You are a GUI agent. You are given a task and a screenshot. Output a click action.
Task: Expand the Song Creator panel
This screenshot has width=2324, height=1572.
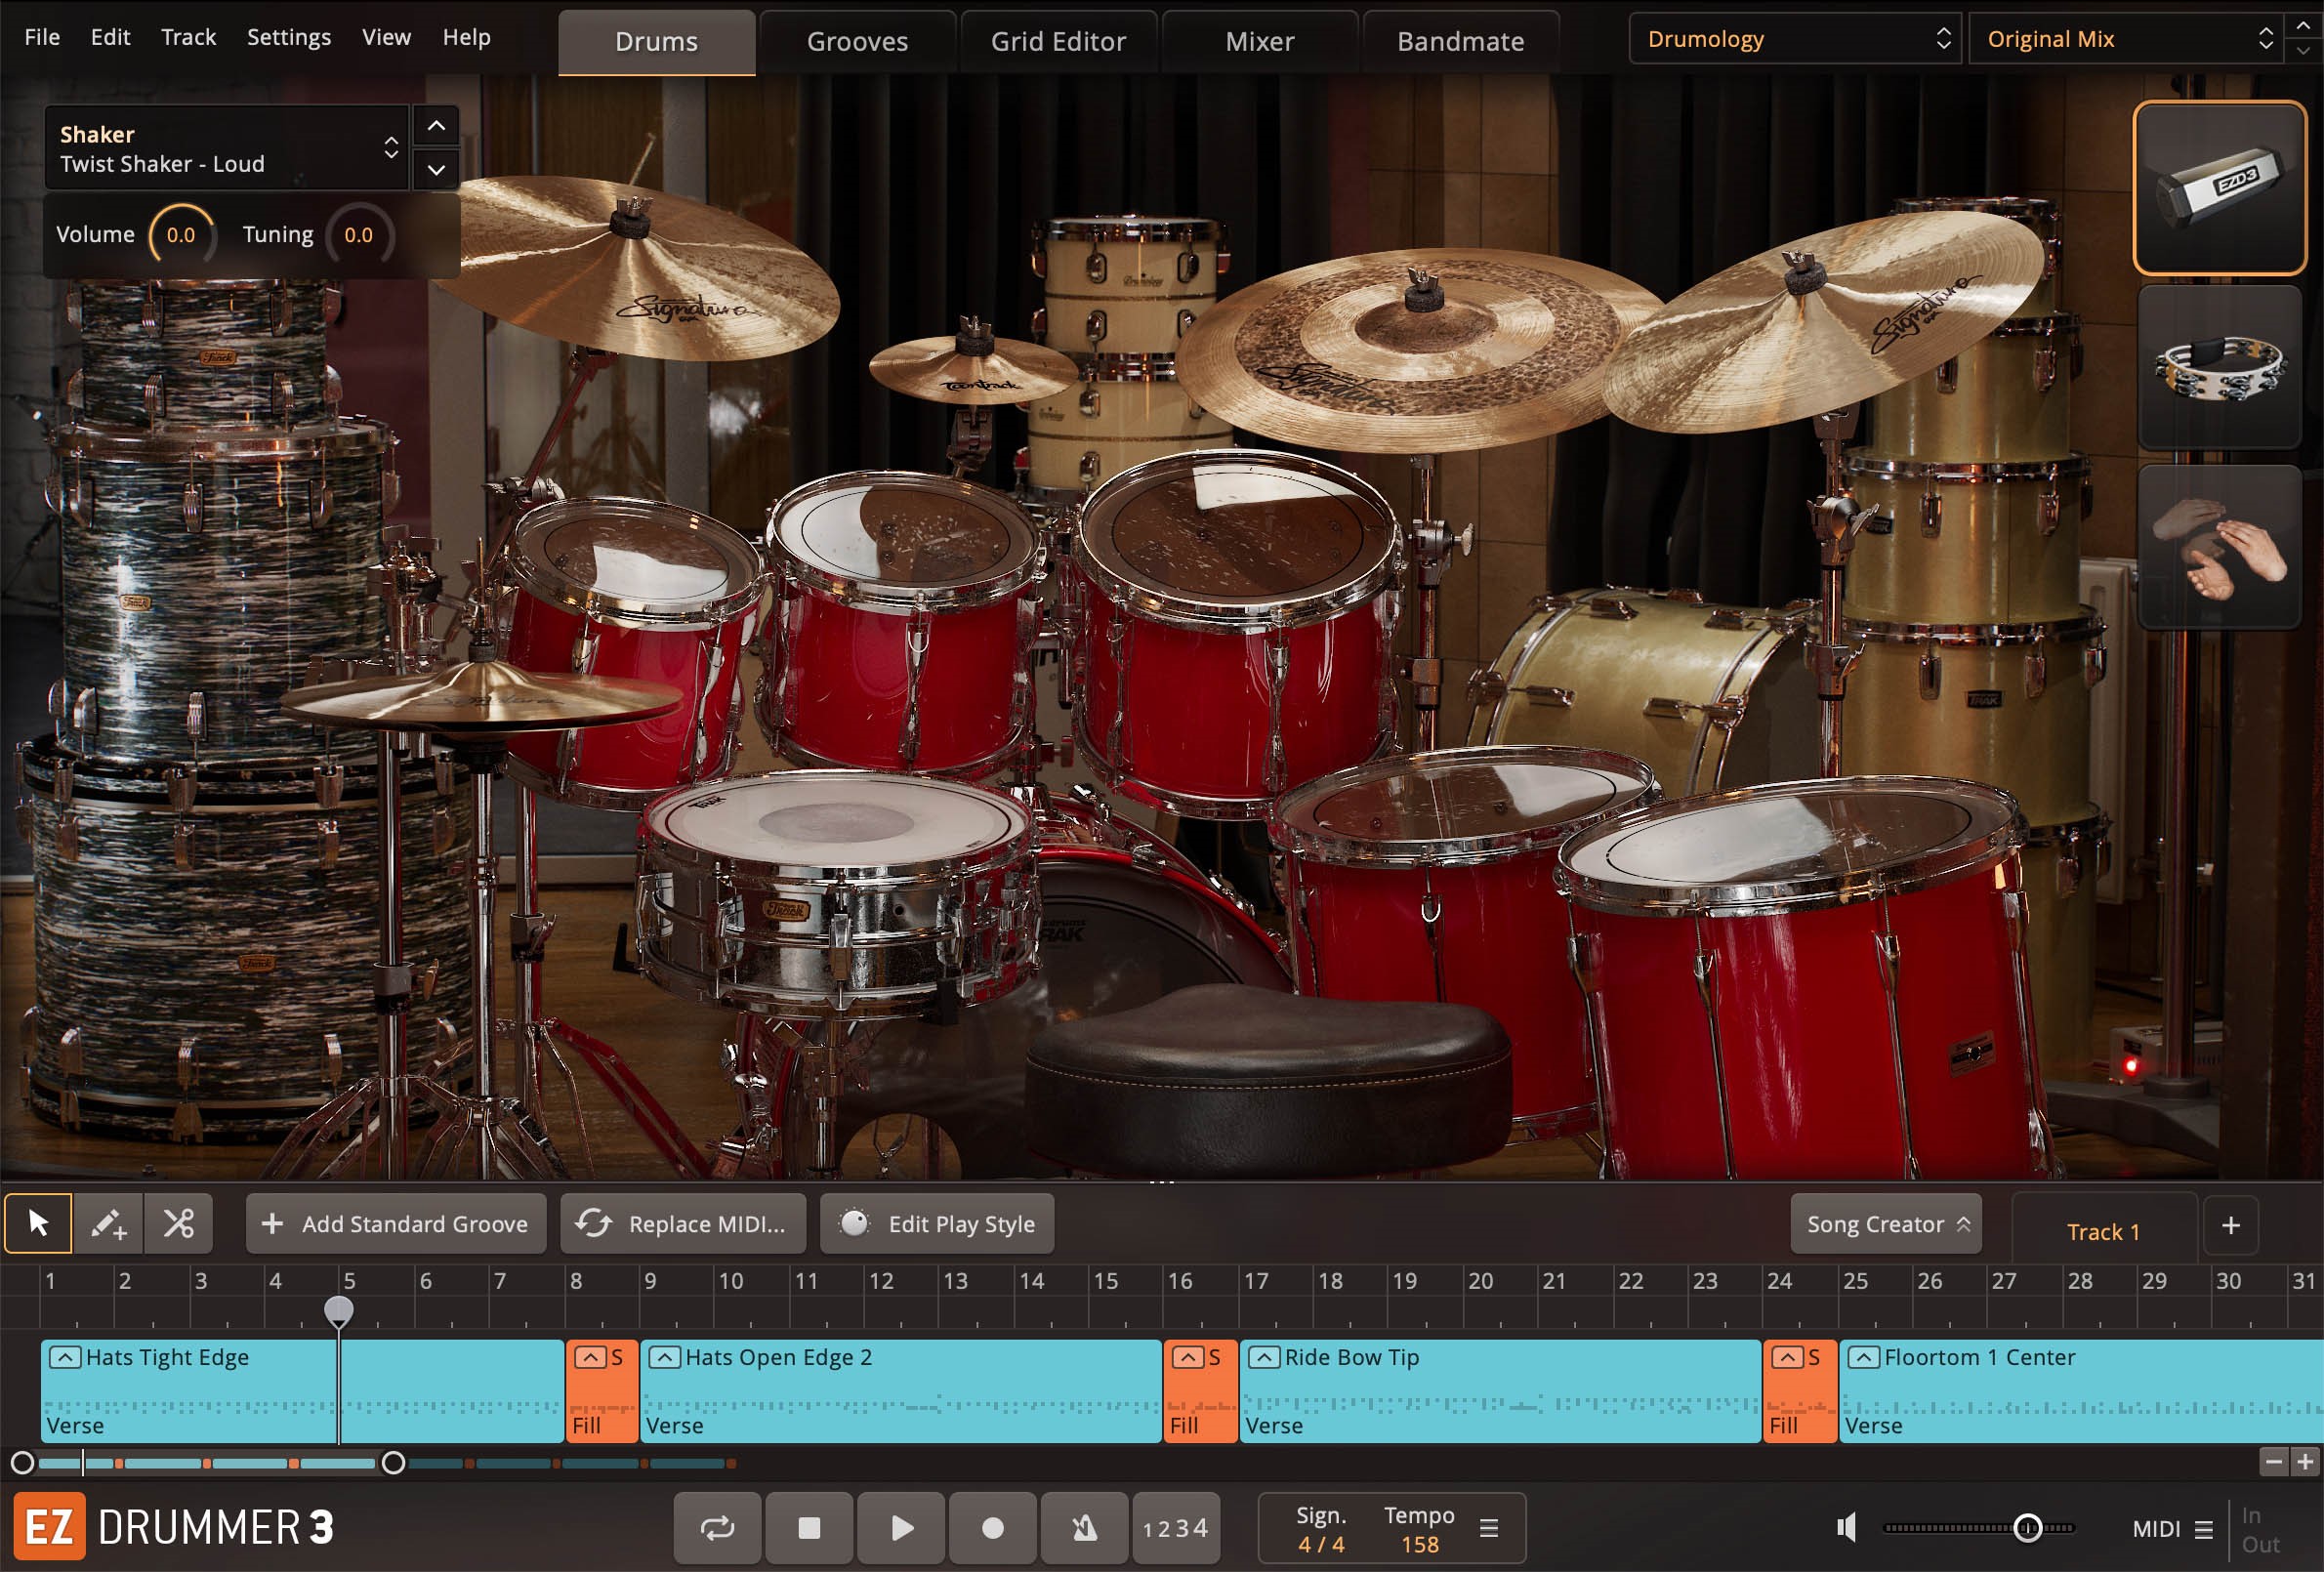(x=1886, y=1224)
